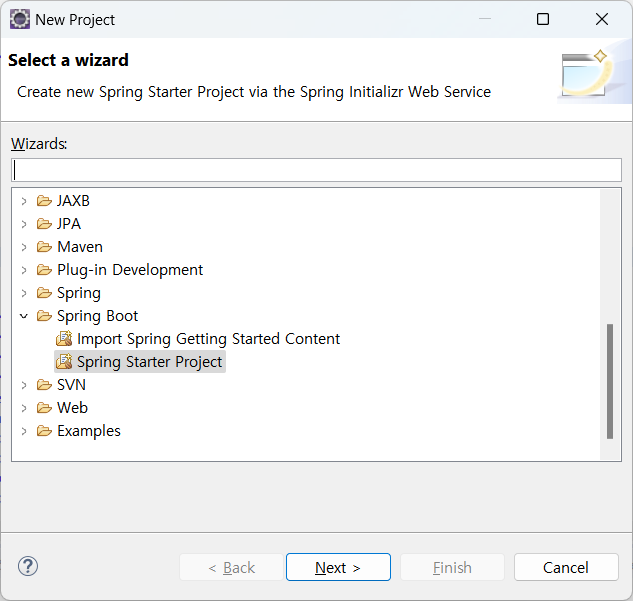This screenshot has height=601, width=633.
Task: Expand the Web category arrow
Action: (x=24, y=408)
